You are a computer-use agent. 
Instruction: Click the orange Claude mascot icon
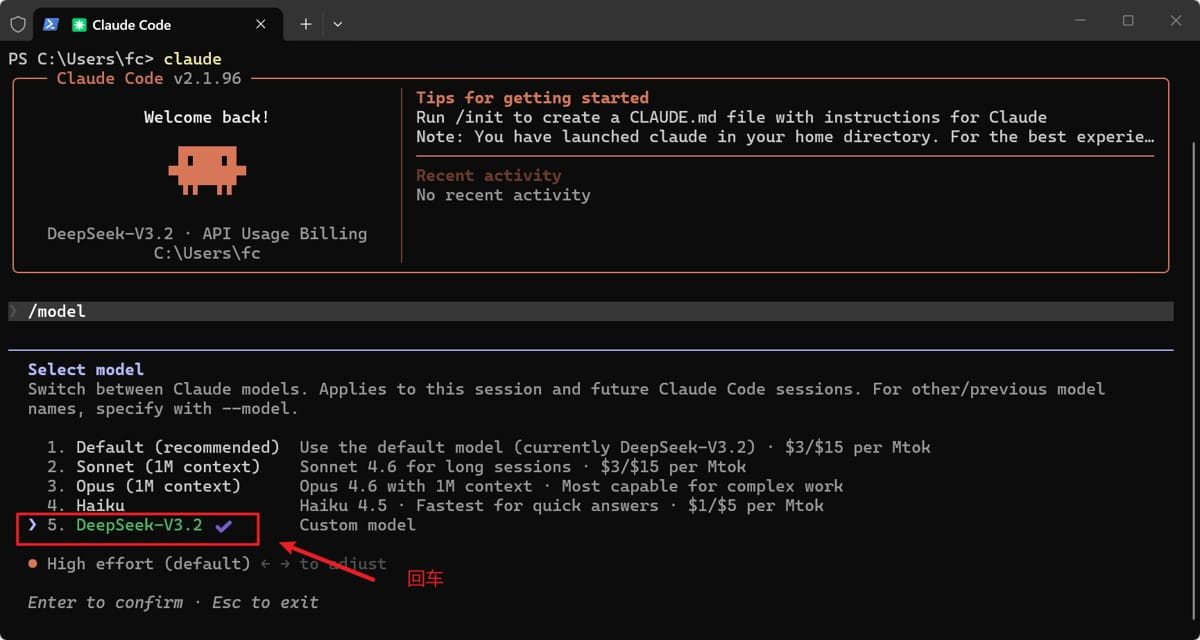[207, 169]
